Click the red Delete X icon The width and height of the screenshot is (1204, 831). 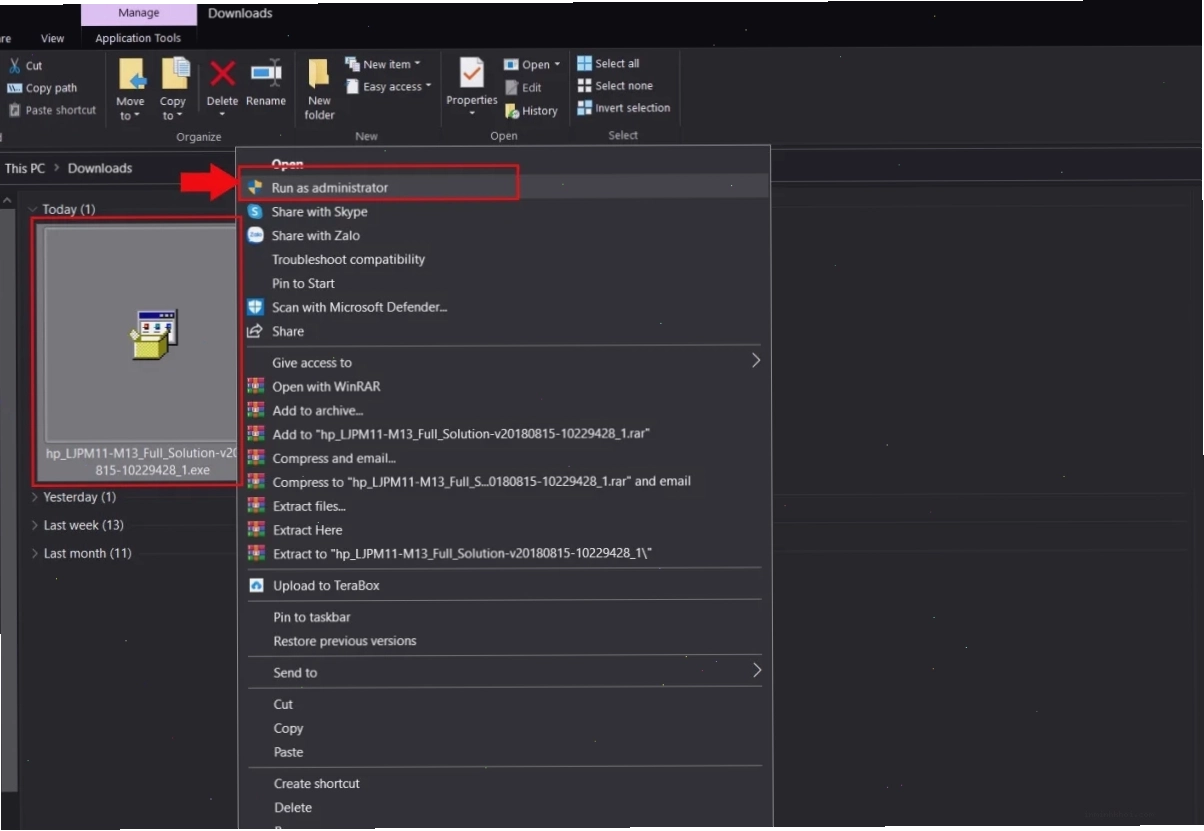coord(223,73)
